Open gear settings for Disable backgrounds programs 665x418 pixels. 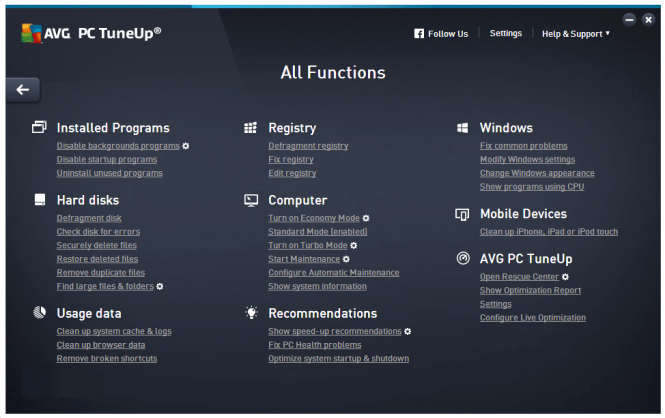186,146
